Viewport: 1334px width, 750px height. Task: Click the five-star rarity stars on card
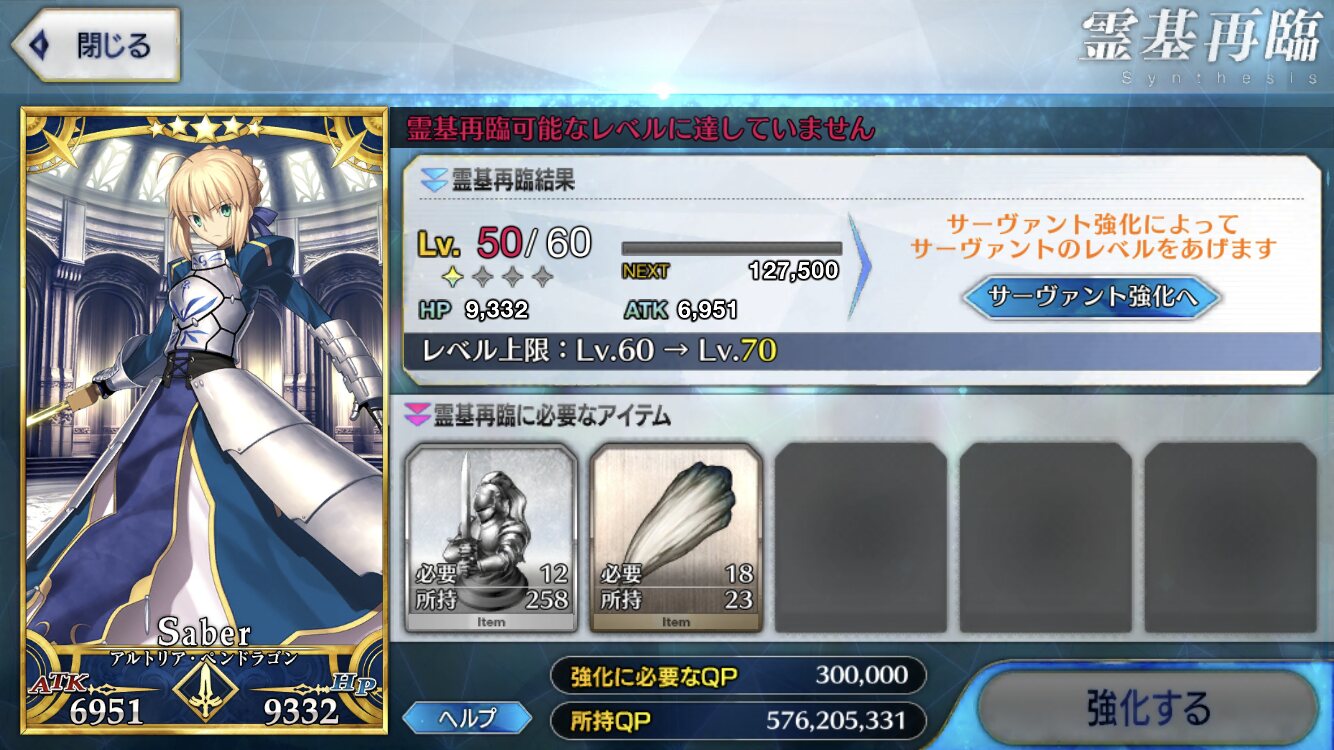click(x=205, y=127)
